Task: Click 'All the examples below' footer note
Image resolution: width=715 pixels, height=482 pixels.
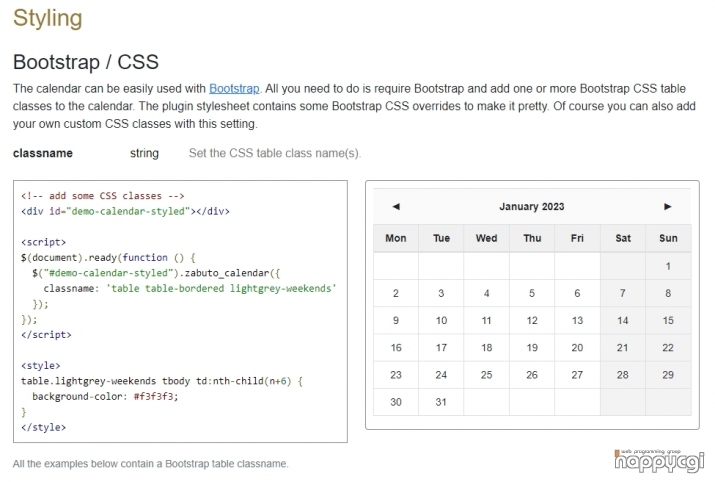Action: click(x=150, y=464)
